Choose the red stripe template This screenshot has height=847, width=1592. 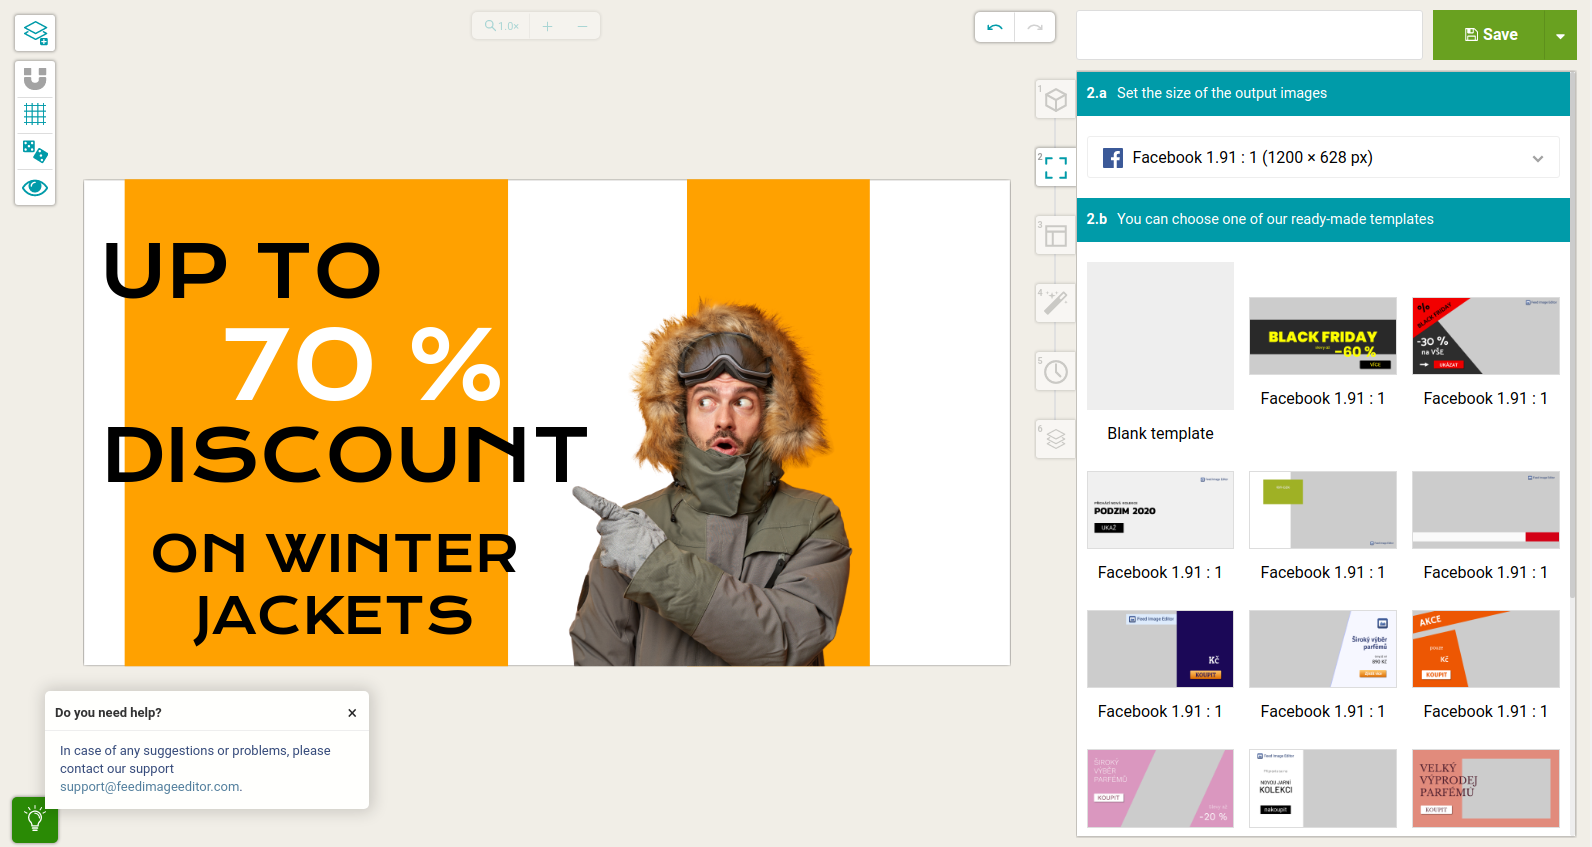[1486, 510]
